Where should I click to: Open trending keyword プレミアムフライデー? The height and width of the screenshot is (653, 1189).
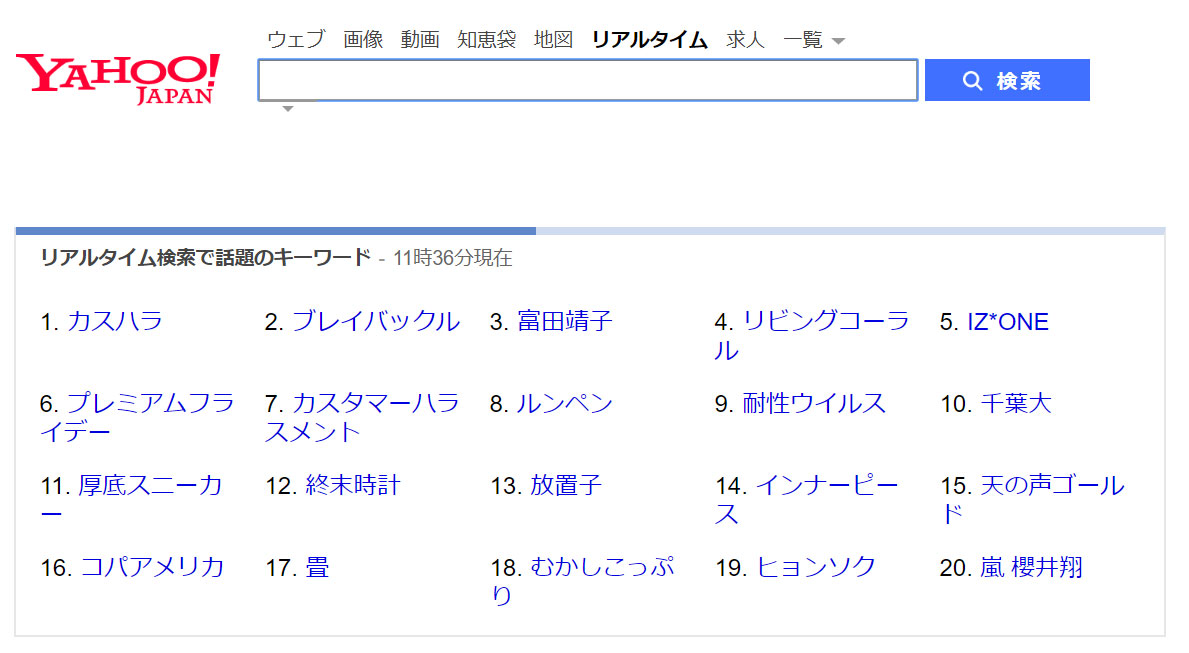click(x=137, y=417)
